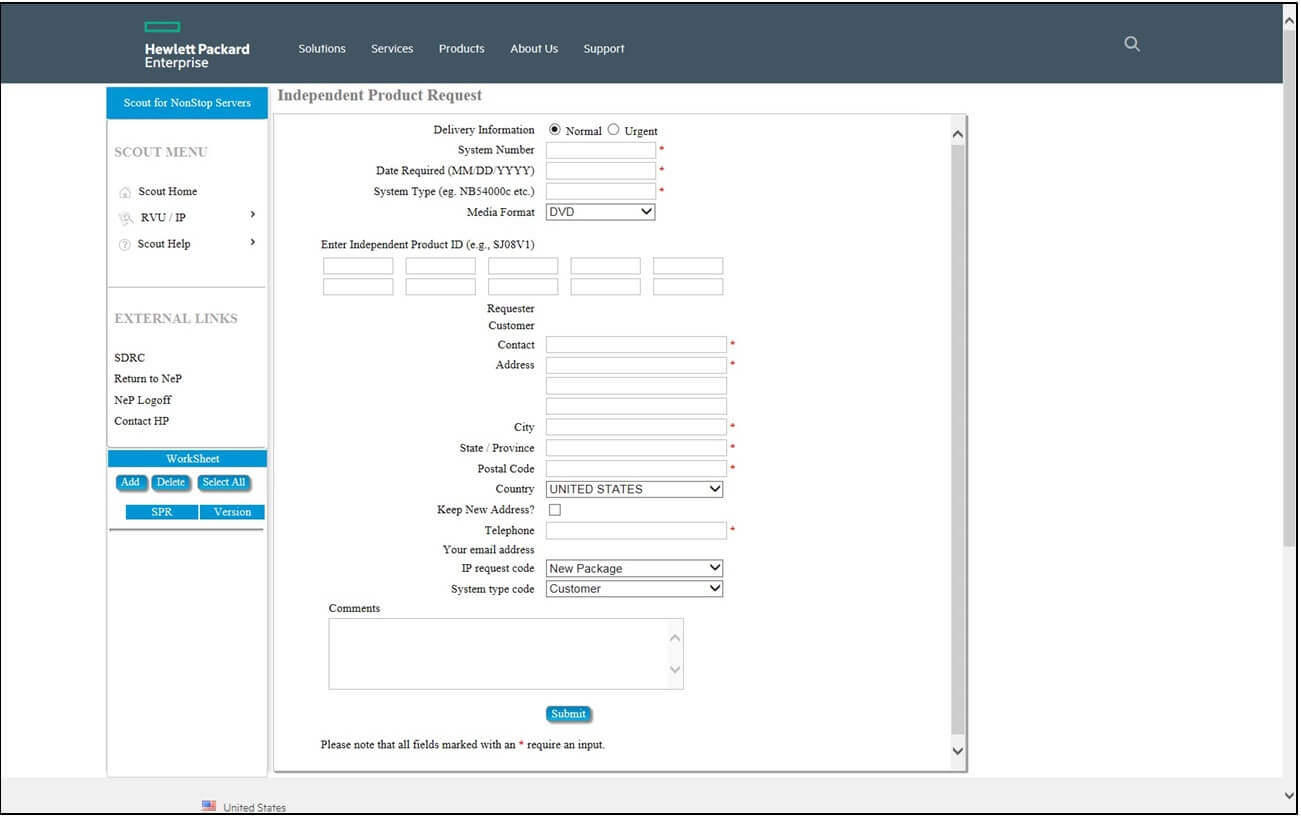Focus the Contact input field
This screenshot has height=820, width=1301.
[x=636, y=345]
